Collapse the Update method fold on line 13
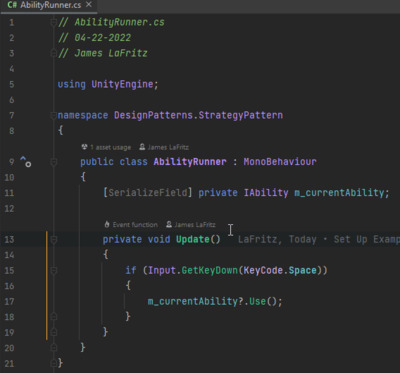 pyautogui.click(x=53, y=239)
